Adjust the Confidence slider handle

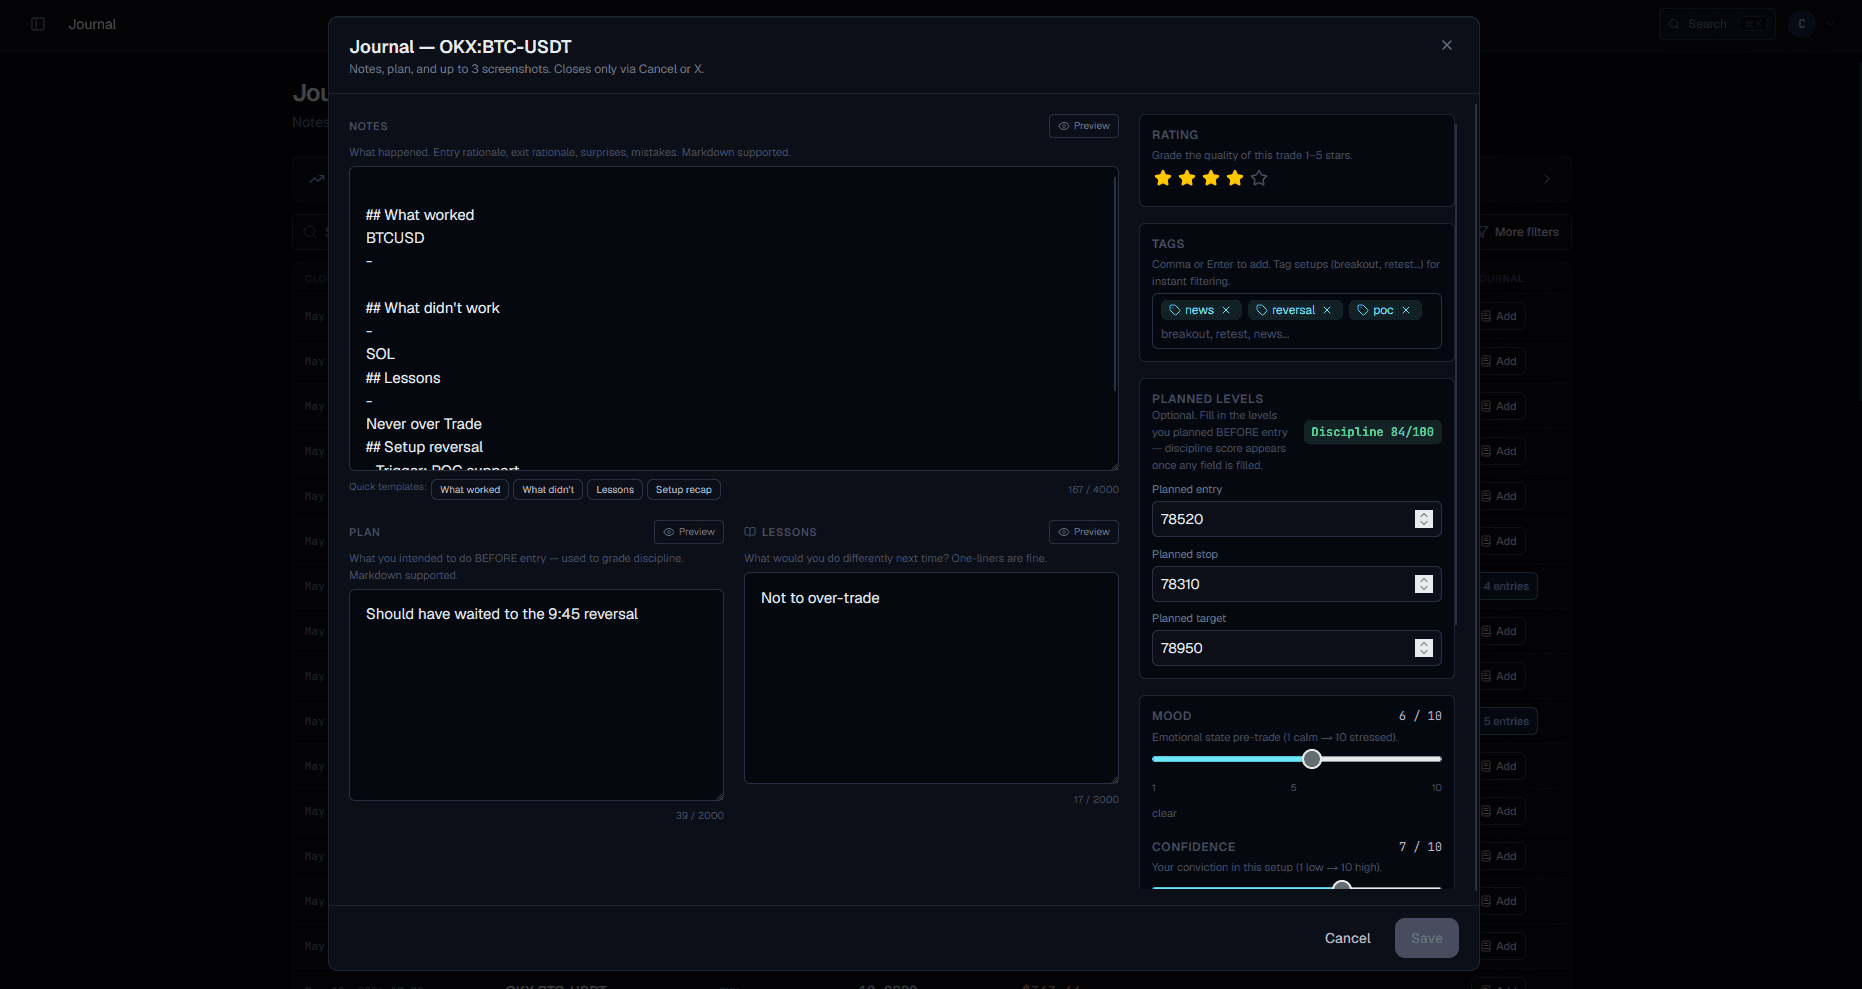[1343, 886]
